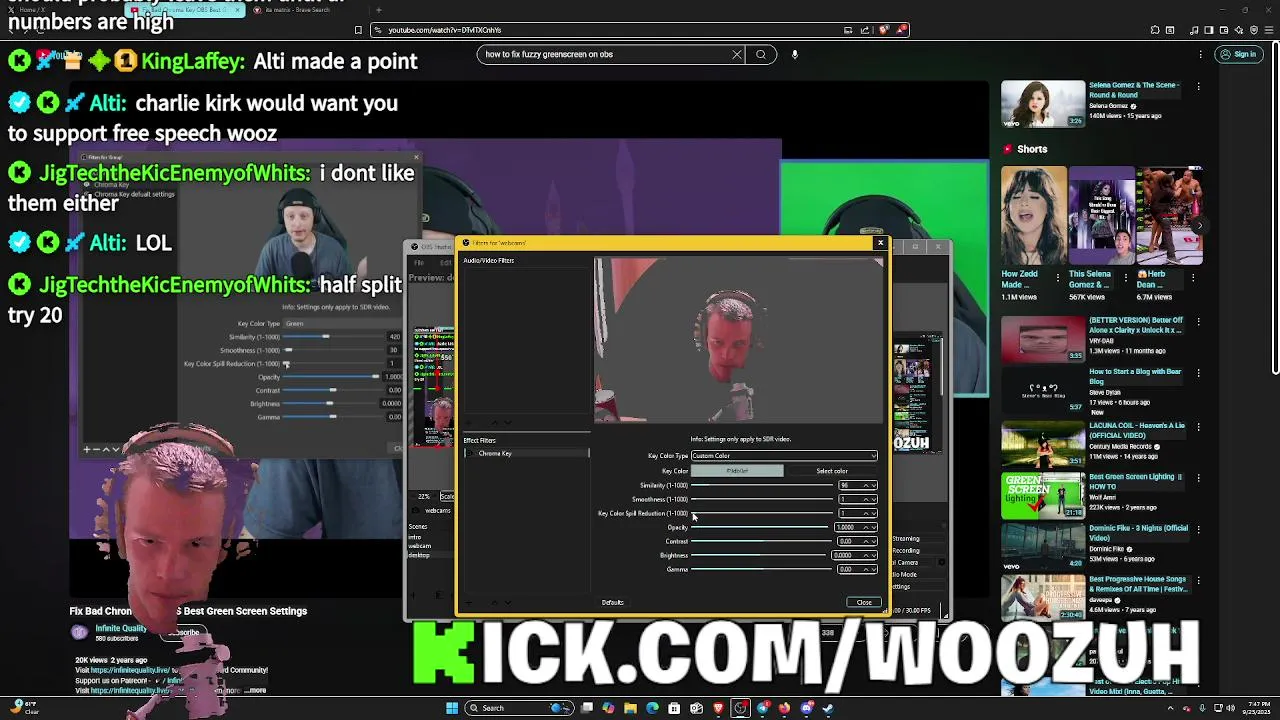Image resolution: width=1280 pixels, height=720 pixels.
Task: Click Infinite Quality channel avatar
Action: 79,632
